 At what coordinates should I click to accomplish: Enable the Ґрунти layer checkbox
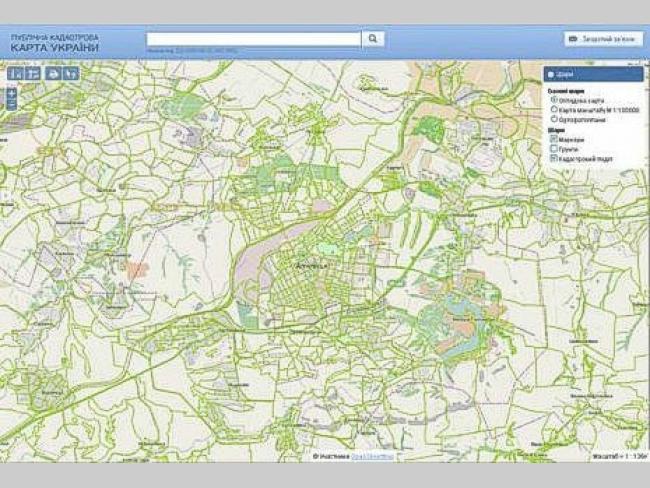(554, 148)
